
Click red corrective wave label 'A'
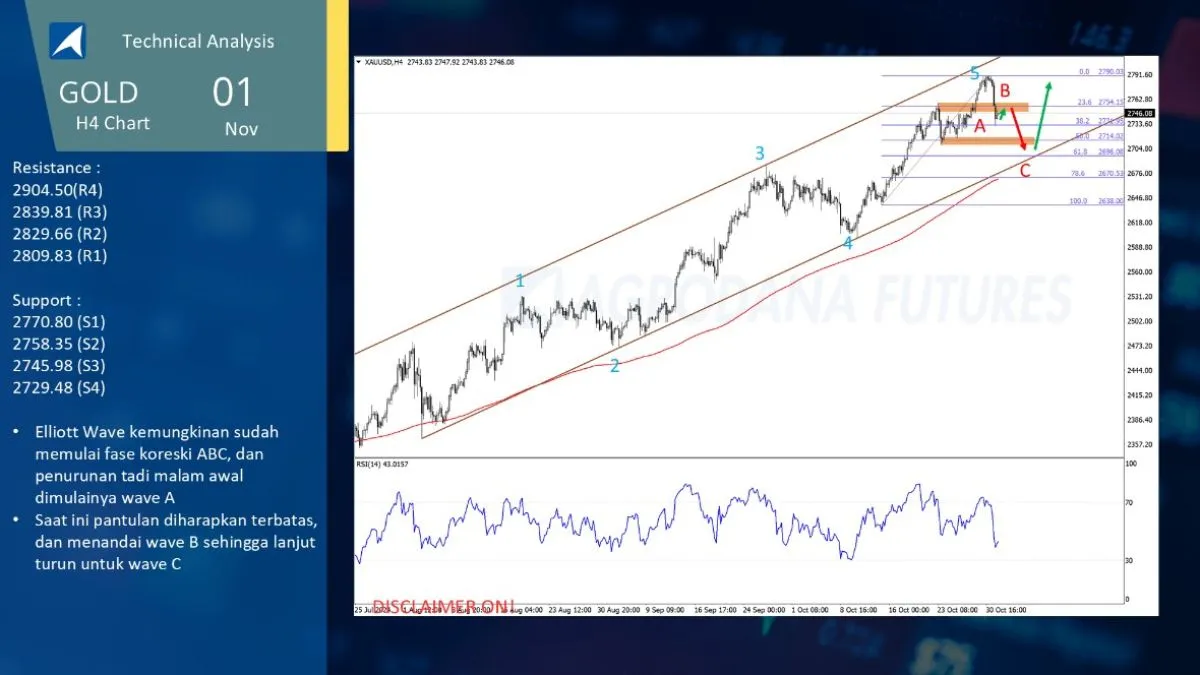tap(980, 125)
